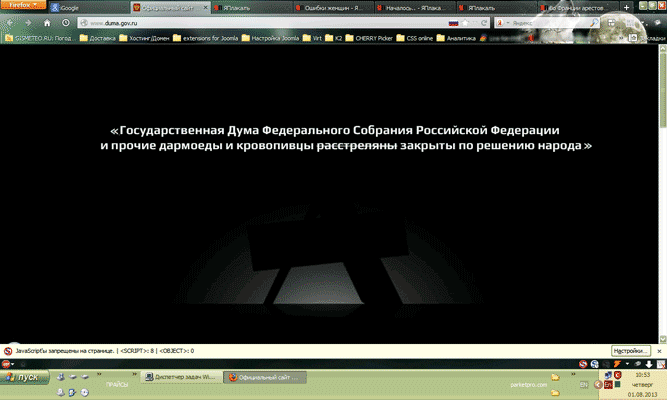This screenshot has width=667, height=400.
Task: Click the NoScript icon in notification bar
Action: point(8,351)
